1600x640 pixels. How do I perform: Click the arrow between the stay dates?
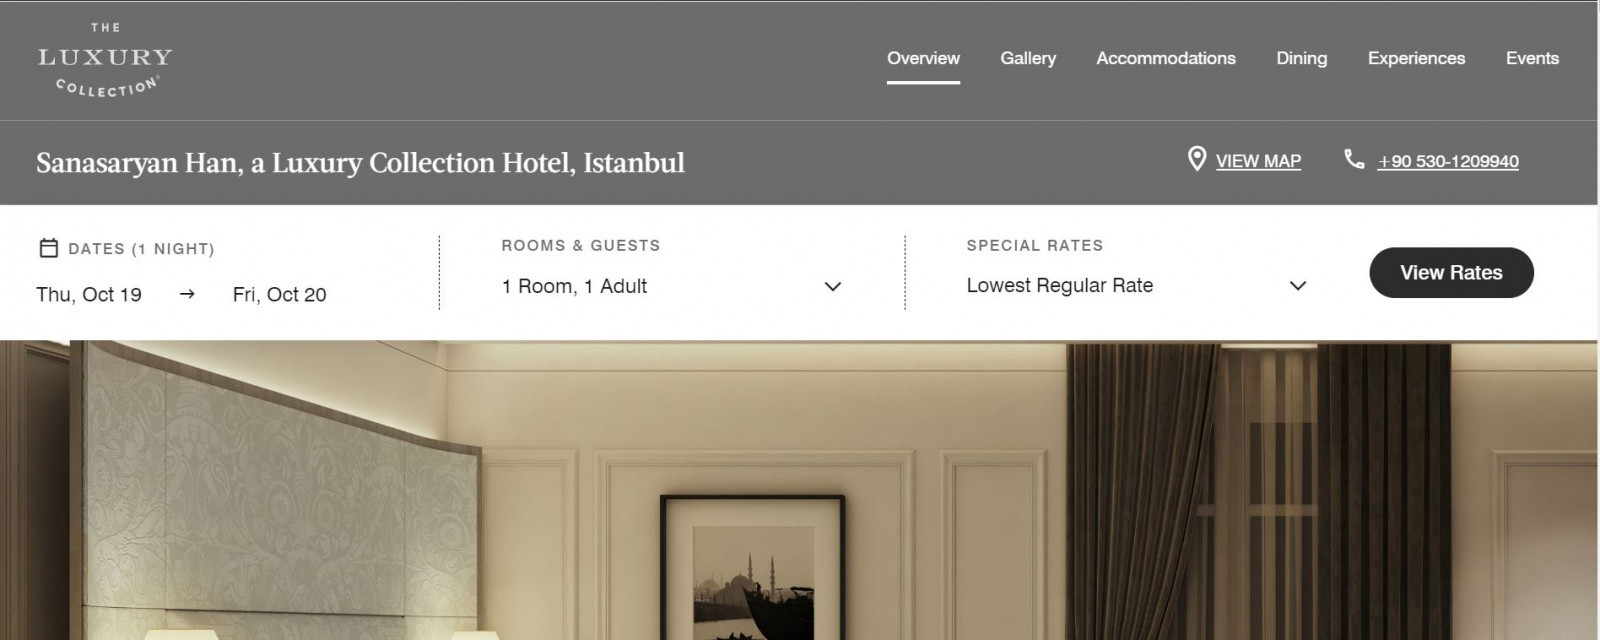[x=187, y=294]
